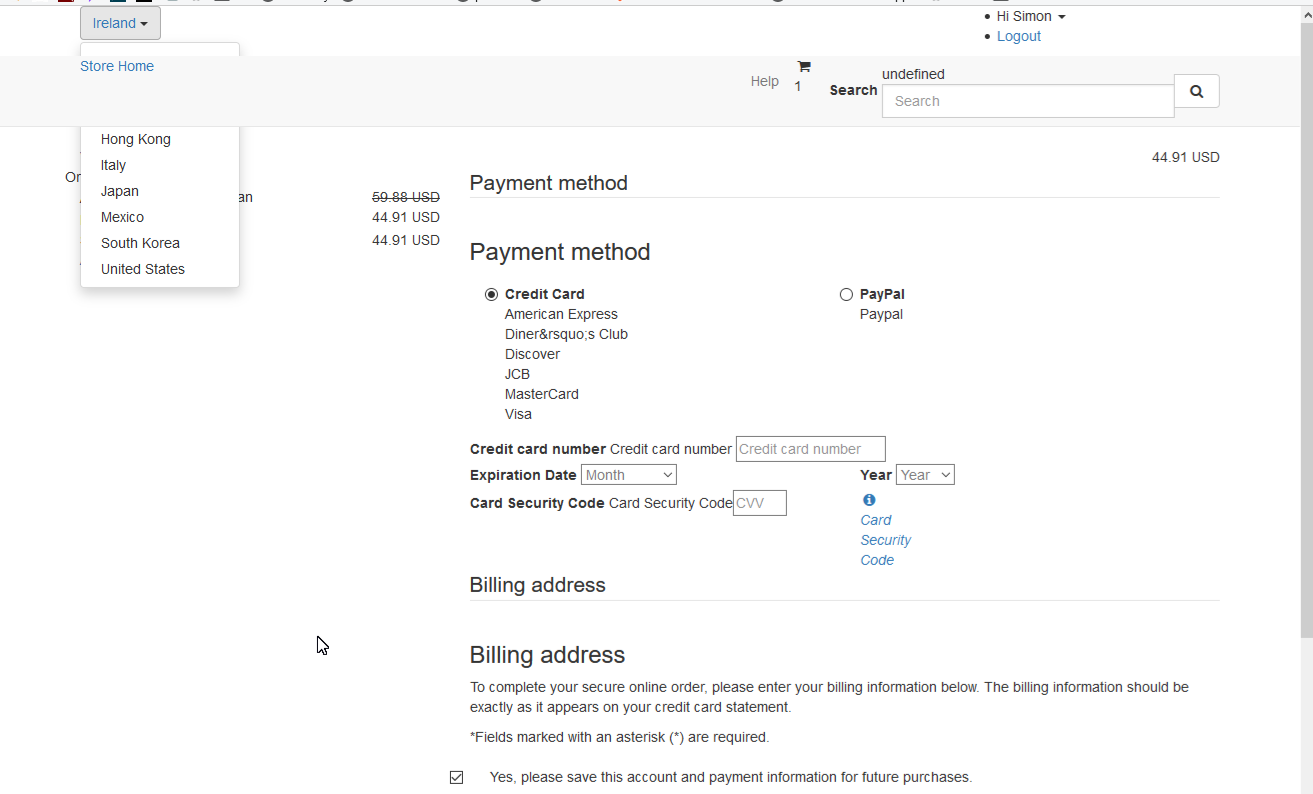Open the expiration Year dropdown
The height and width of the screenshot is (794, 1313).
click(x=925, y=475)
